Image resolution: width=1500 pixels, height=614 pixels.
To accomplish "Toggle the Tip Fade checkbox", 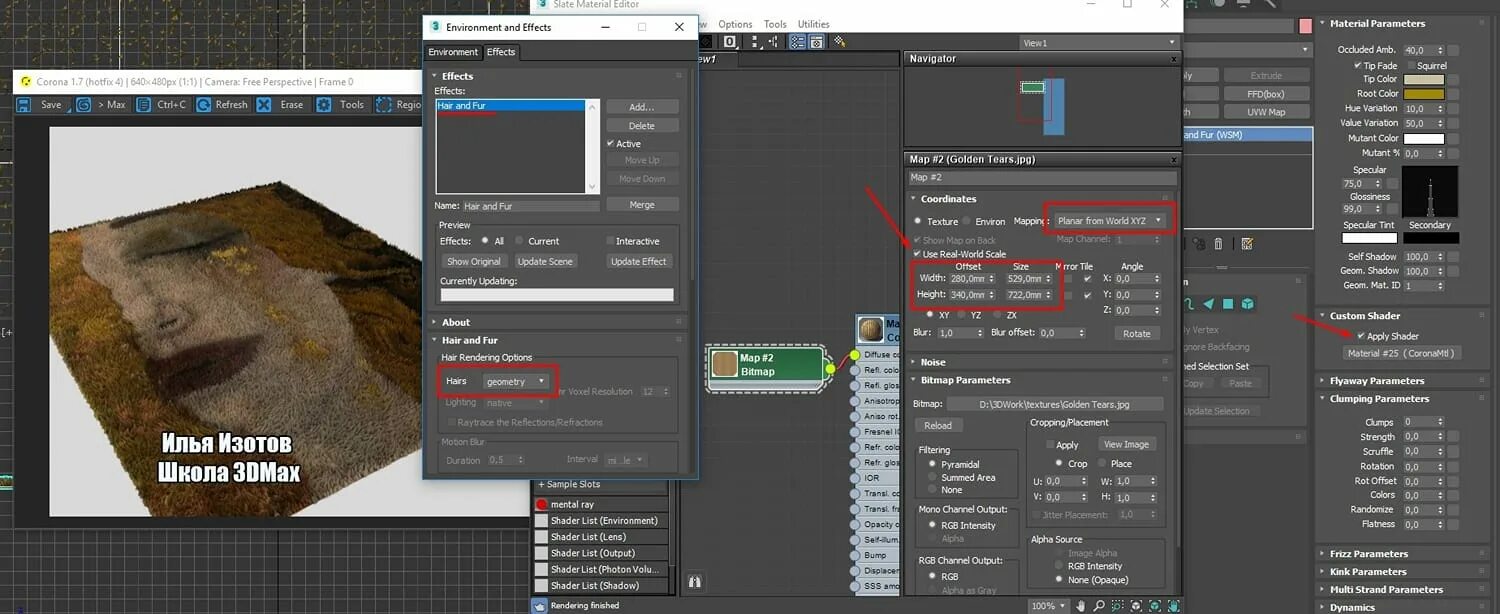I will 1357,65.
